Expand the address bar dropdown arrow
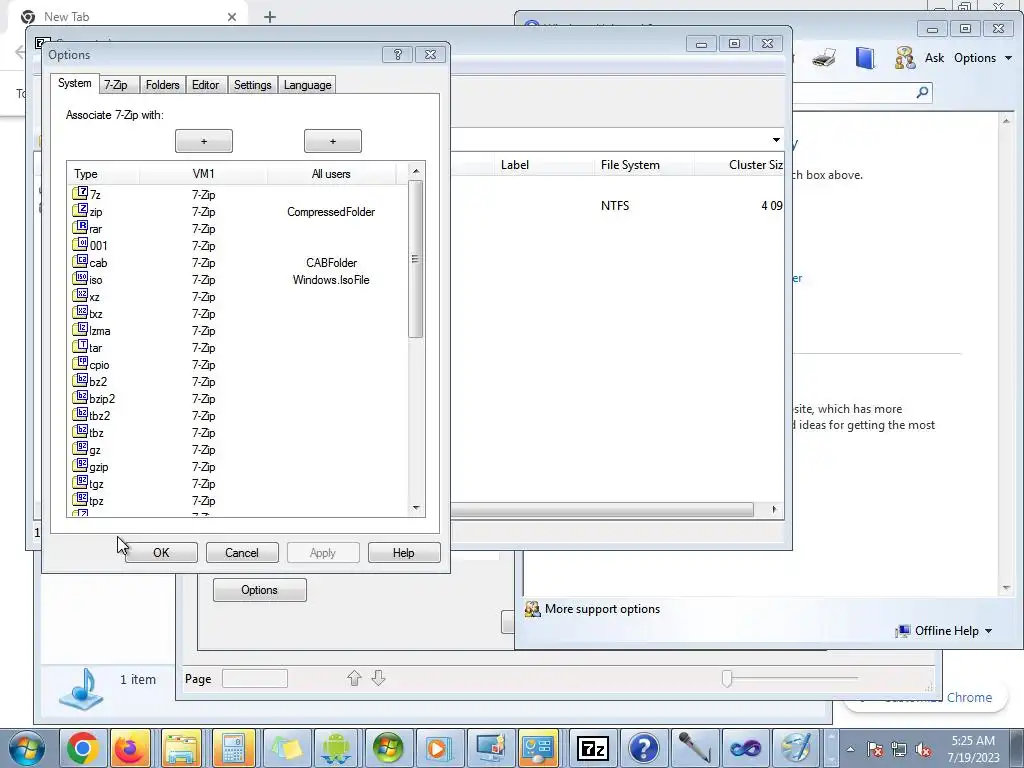1024x768 pixels. click(776, 140)
